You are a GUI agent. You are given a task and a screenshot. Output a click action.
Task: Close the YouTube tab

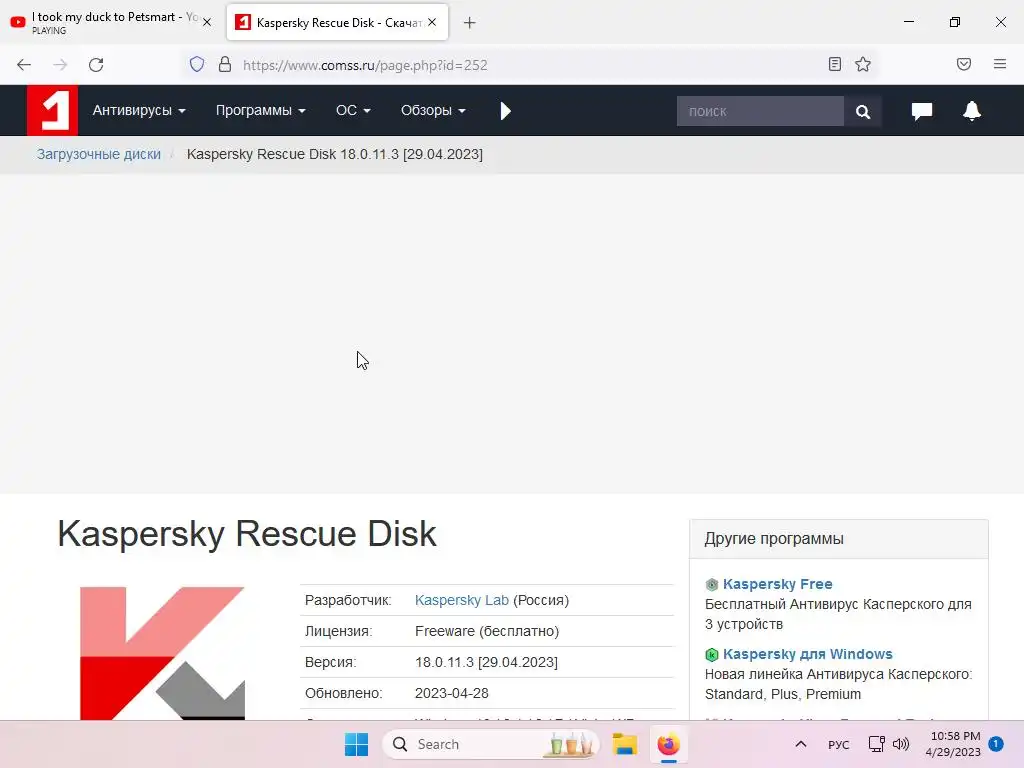207,22
